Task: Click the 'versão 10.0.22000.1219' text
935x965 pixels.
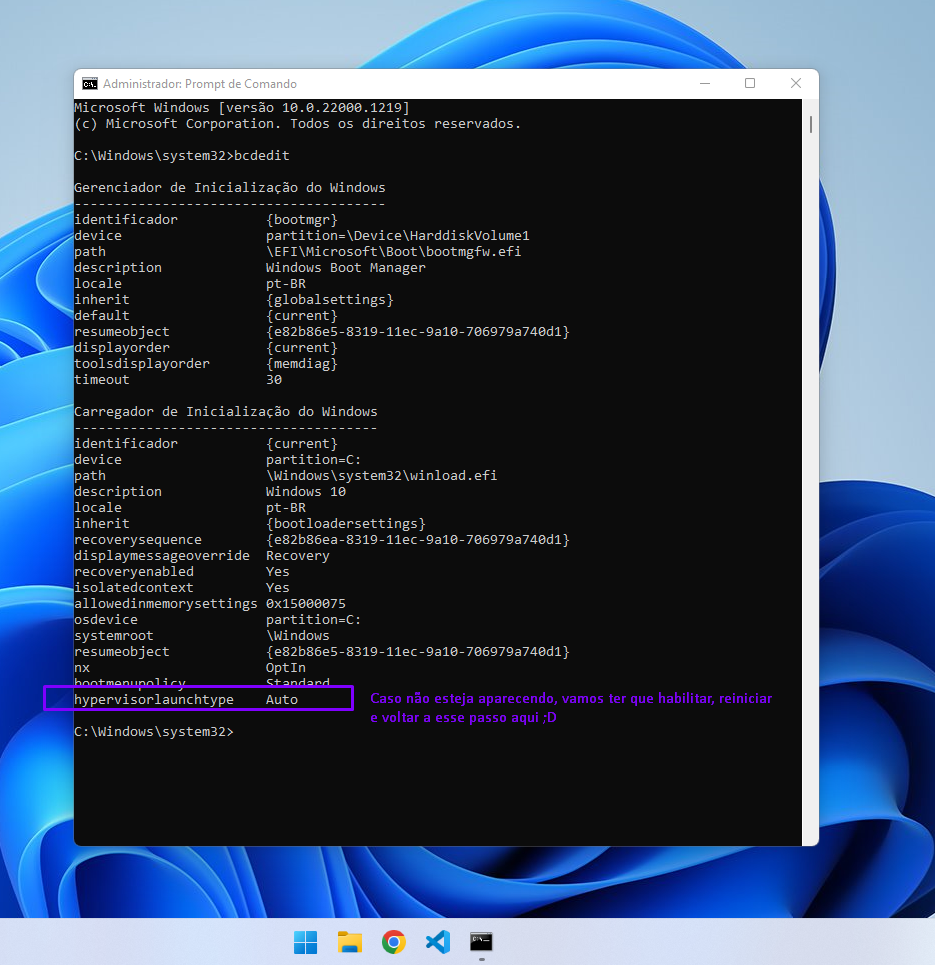Action: point(314,108)
